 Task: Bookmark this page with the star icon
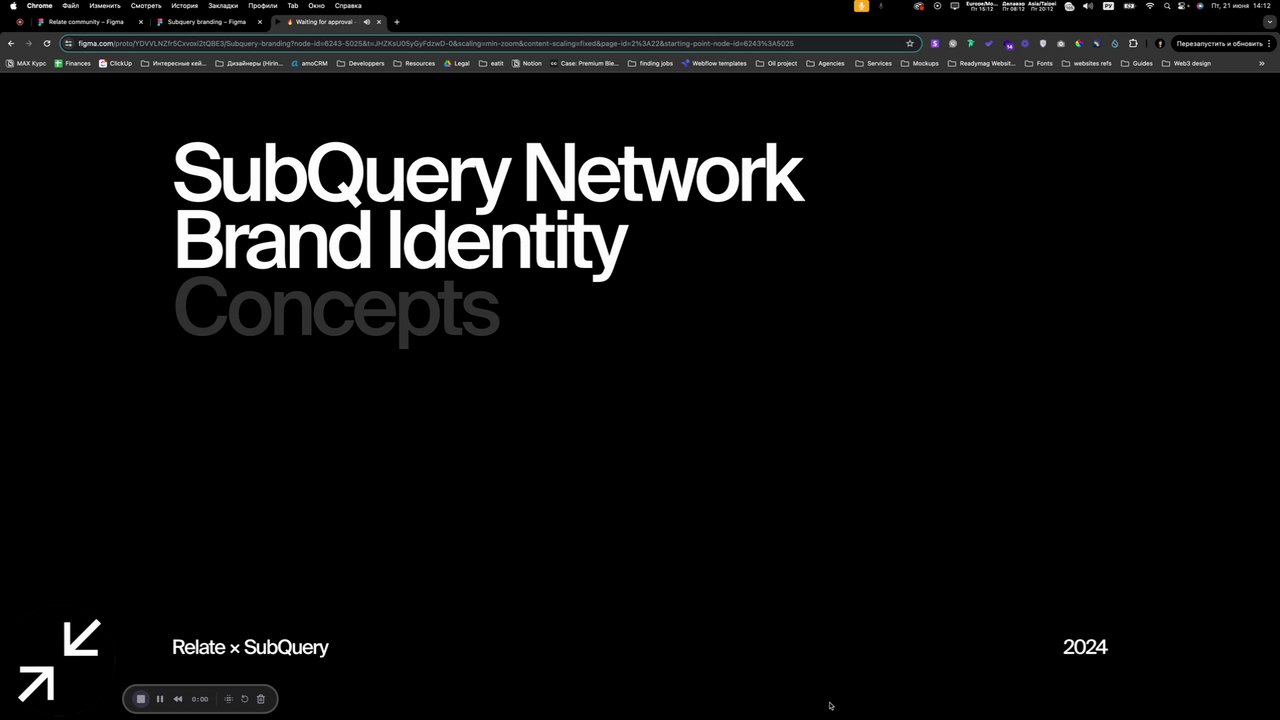(910, 43)
